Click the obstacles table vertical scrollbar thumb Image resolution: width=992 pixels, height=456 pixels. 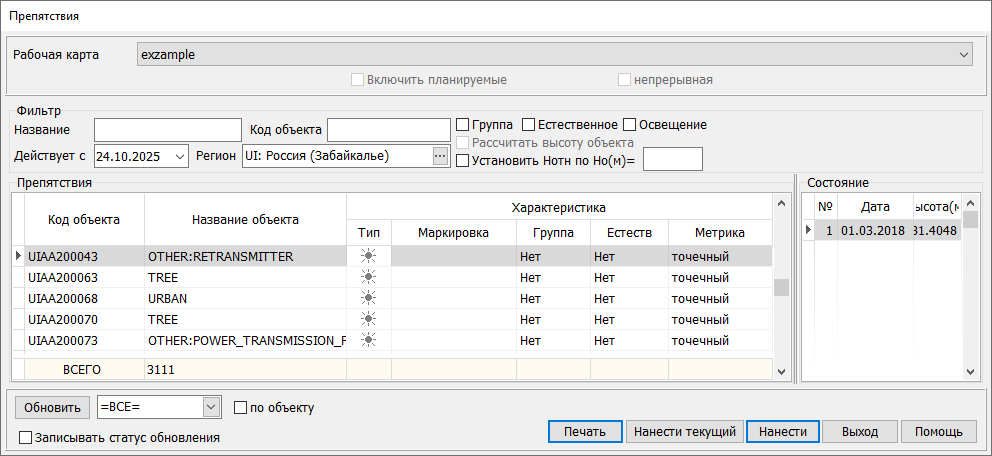(781, 287)
